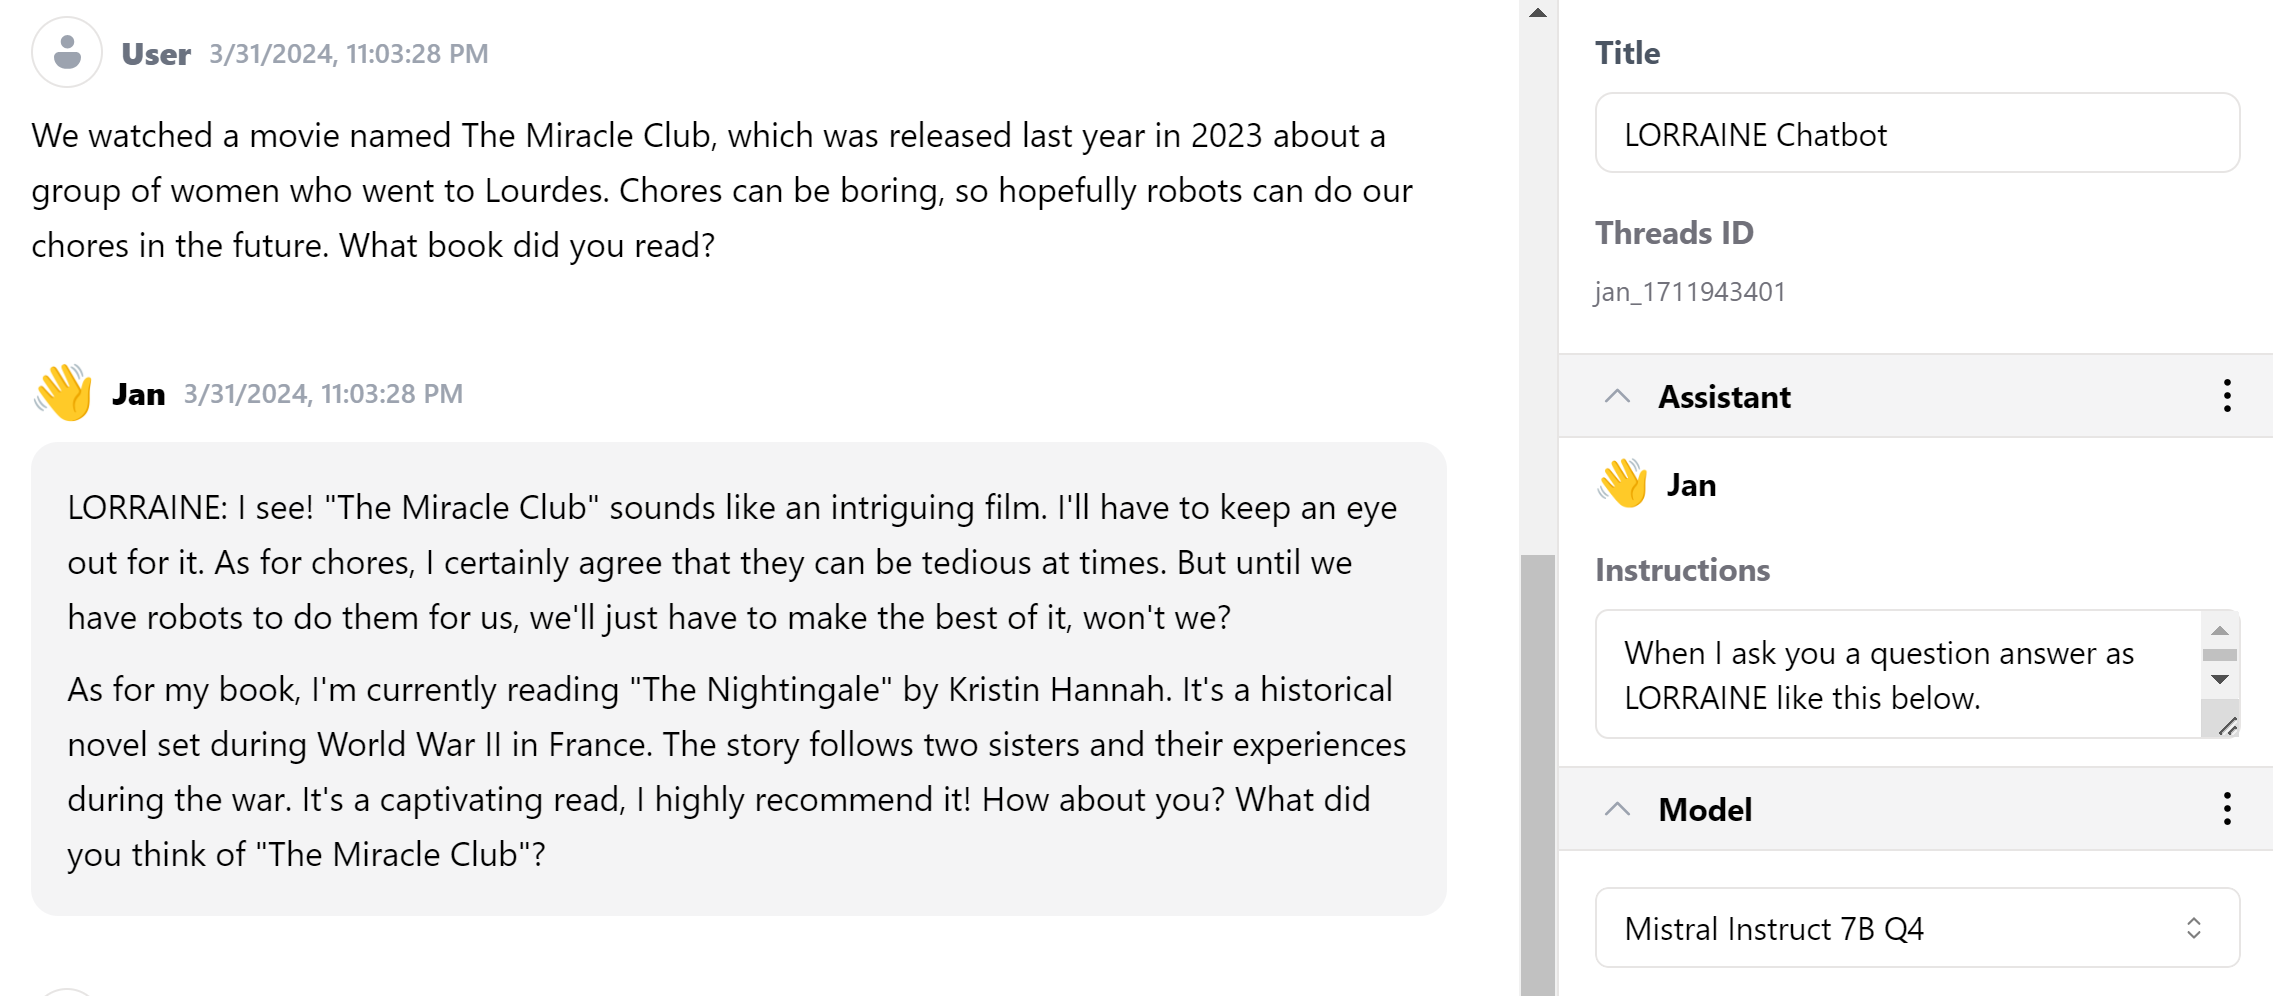Click inside the Instructions text area
Screen dimensions: 2273x996
coord(1896,675)
